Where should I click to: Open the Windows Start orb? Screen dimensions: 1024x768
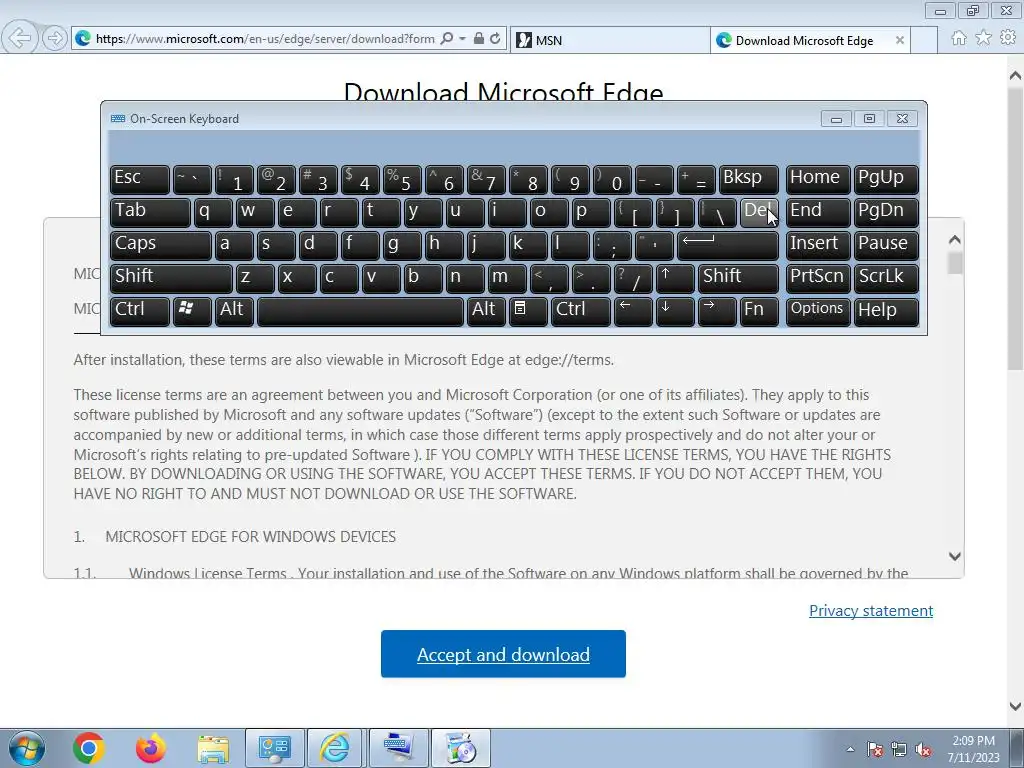point(27,748)
